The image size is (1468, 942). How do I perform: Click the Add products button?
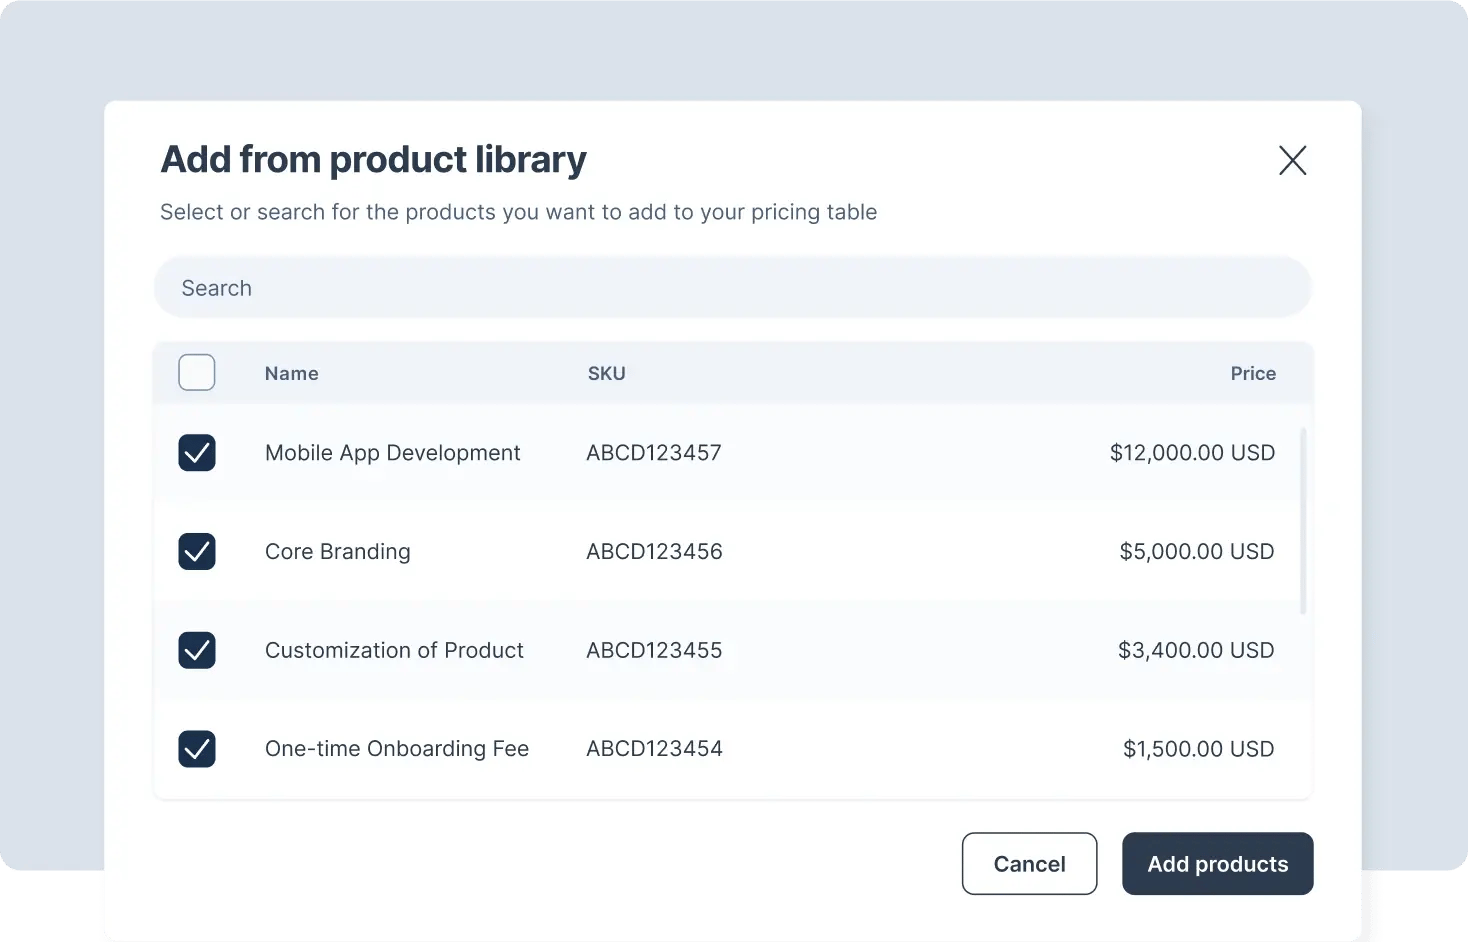coord(1217,864)
